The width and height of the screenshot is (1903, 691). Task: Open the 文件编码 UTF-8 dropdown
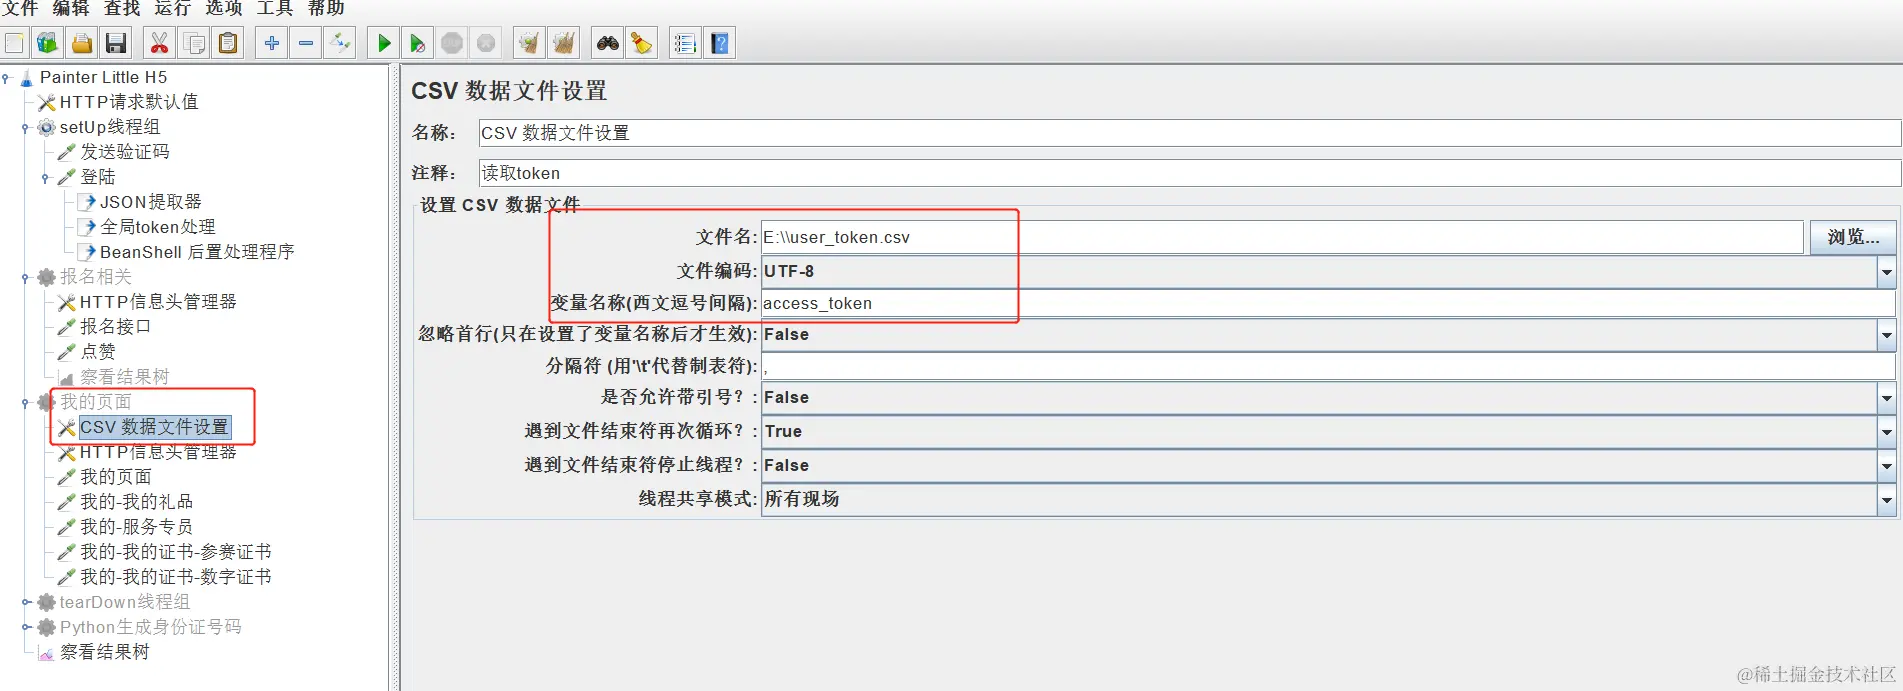coord(1886,272)
